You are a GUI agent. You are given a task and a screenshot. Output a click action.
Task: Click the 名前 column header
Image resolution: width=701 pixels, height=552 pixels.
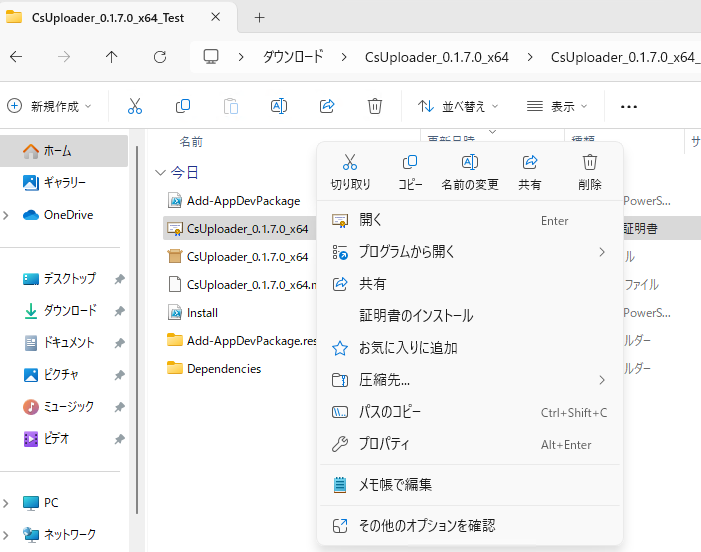(191, 142)
